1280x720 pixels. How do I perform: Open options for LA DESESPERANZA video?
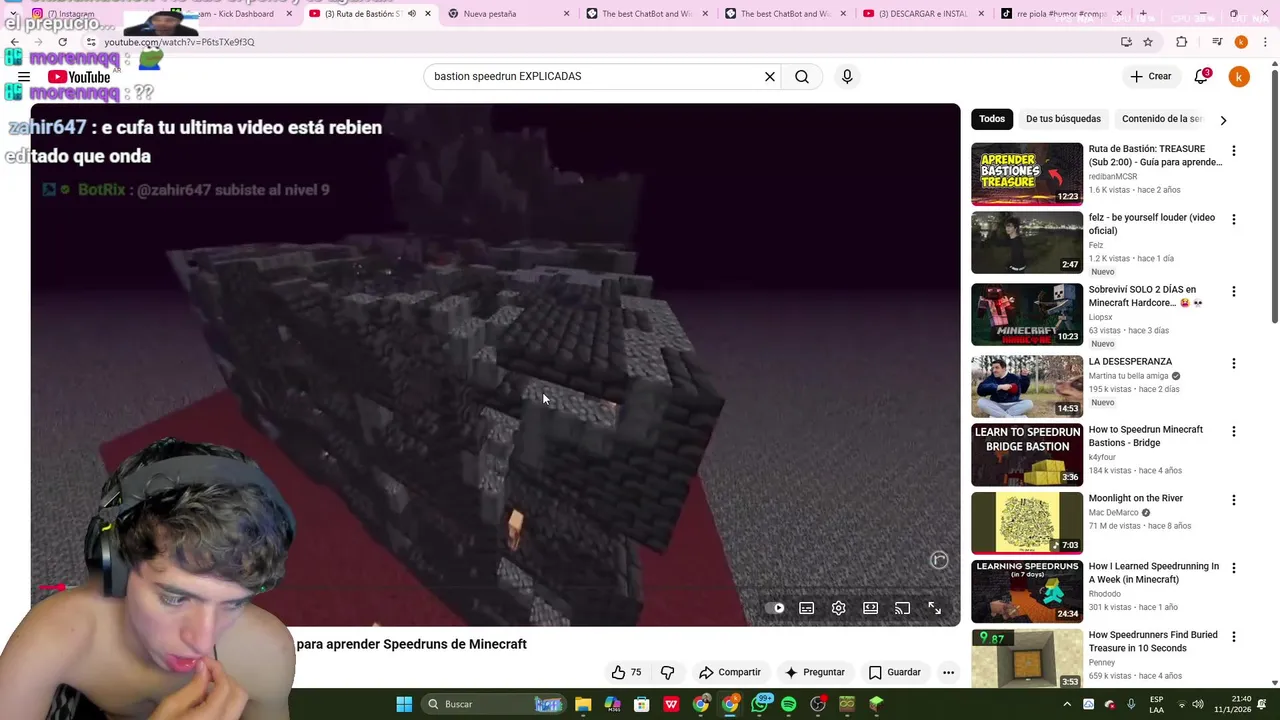(x=1233, y=363)
